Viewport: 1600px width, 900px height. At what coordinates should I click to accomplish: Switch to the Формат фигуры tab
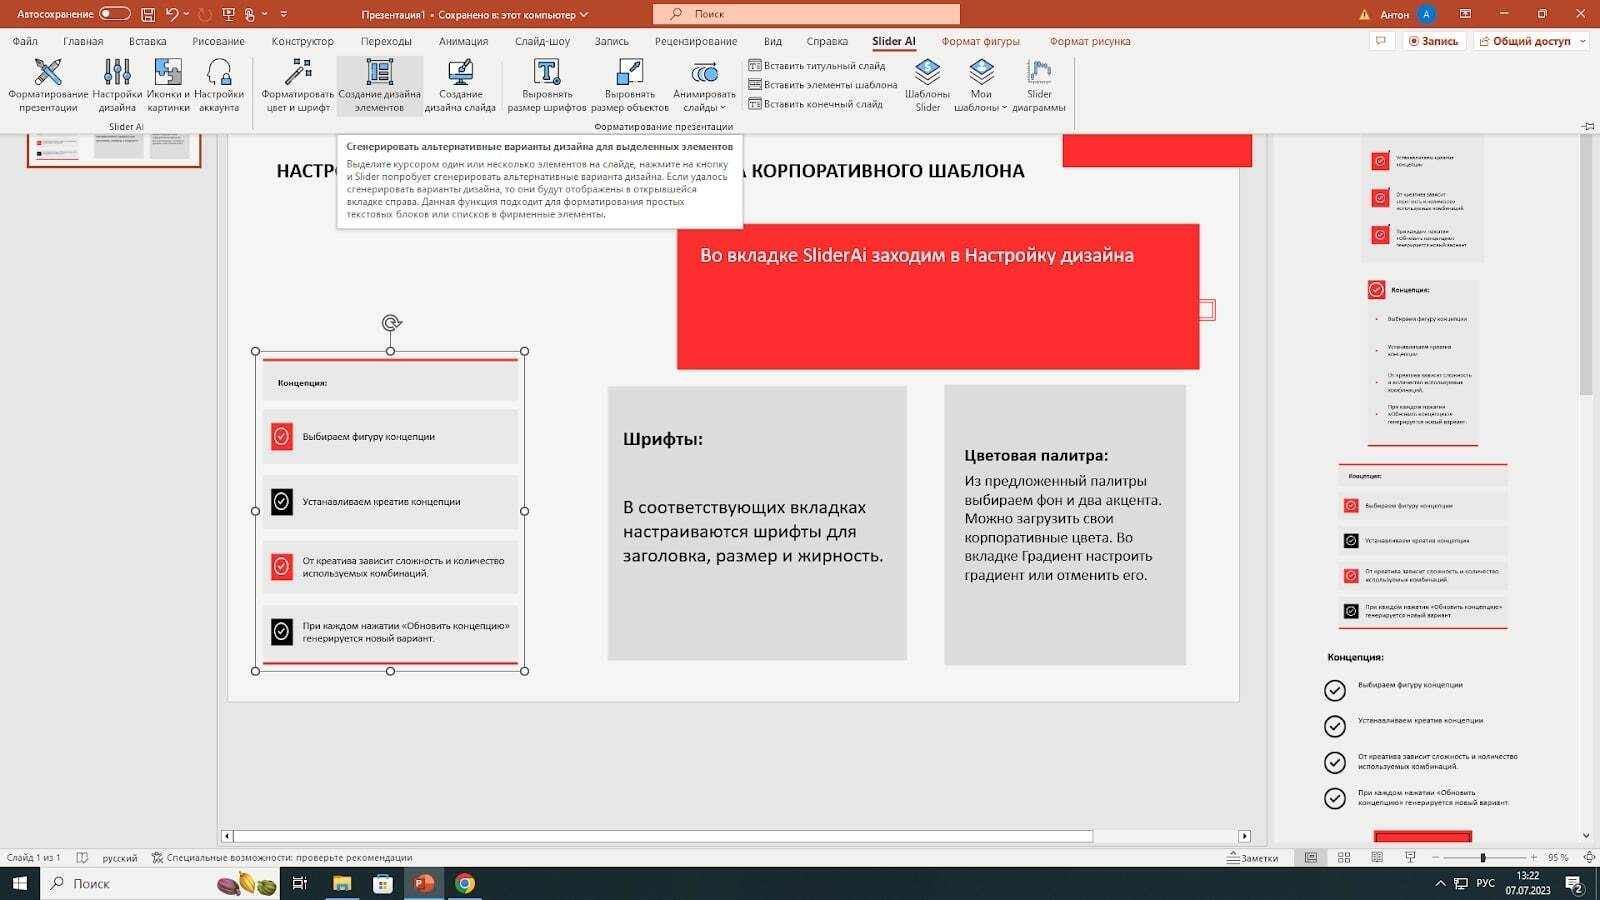pyautogui.click(x=980, y=41)
